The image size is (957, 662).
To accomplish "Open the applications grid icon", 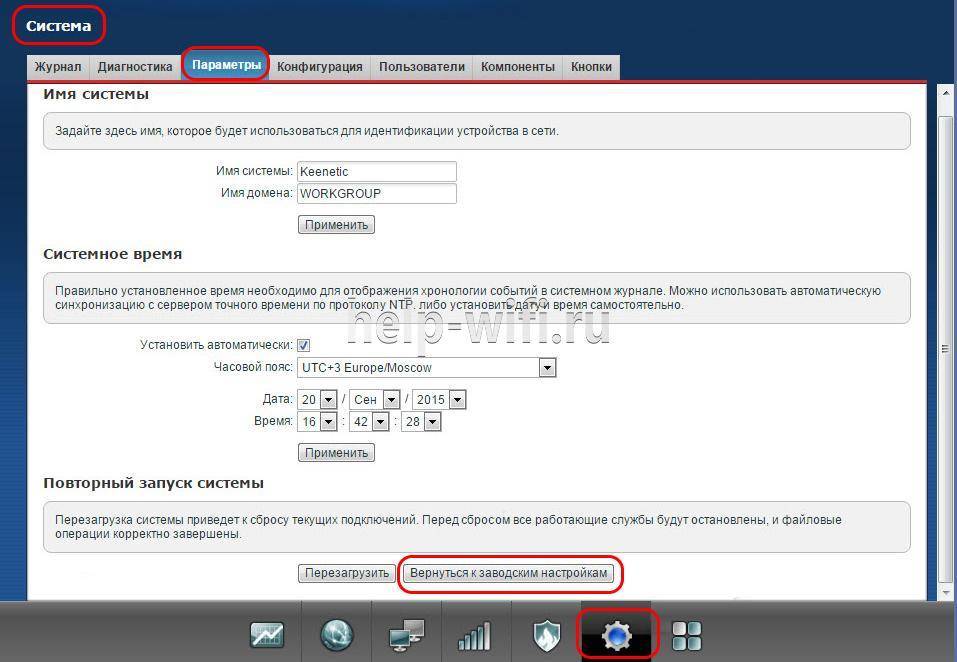I will (x=687, y=636).
